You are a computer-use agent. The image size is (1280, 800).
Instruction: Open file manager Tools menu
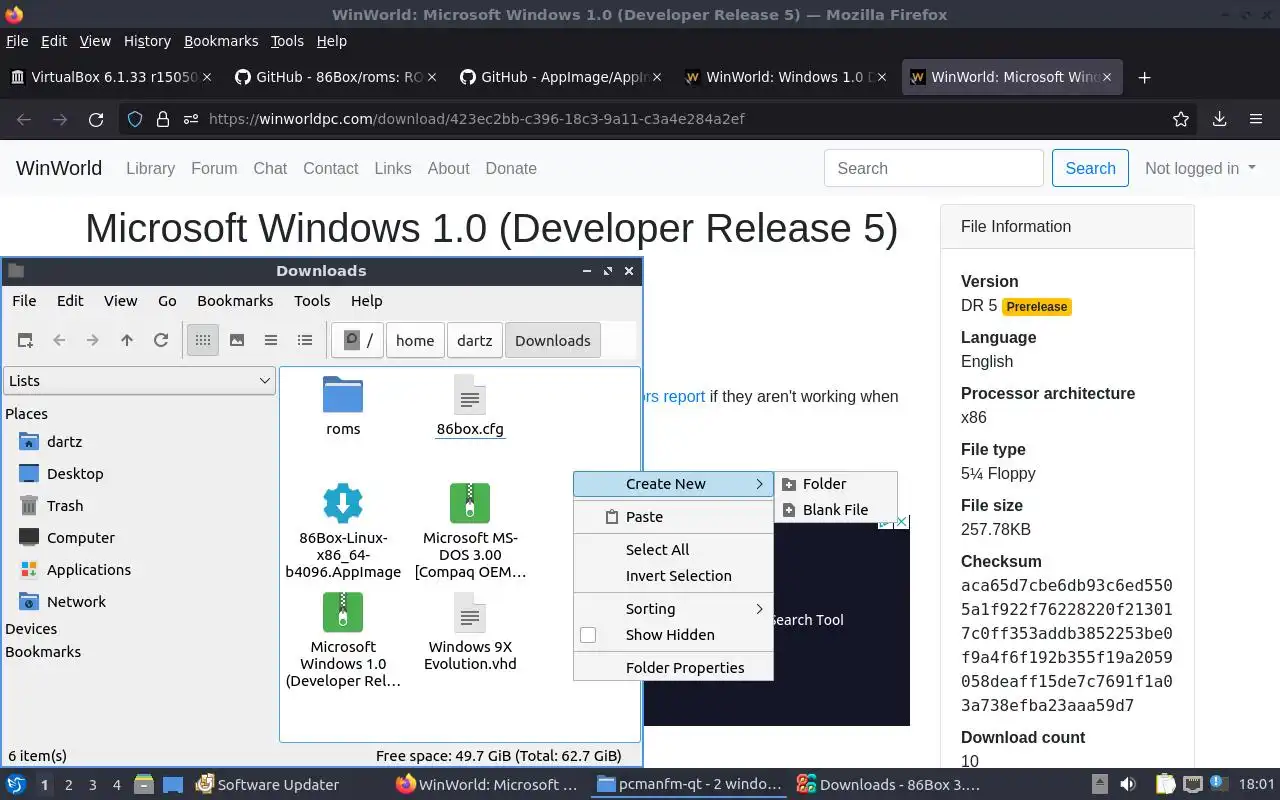(312, 300)
